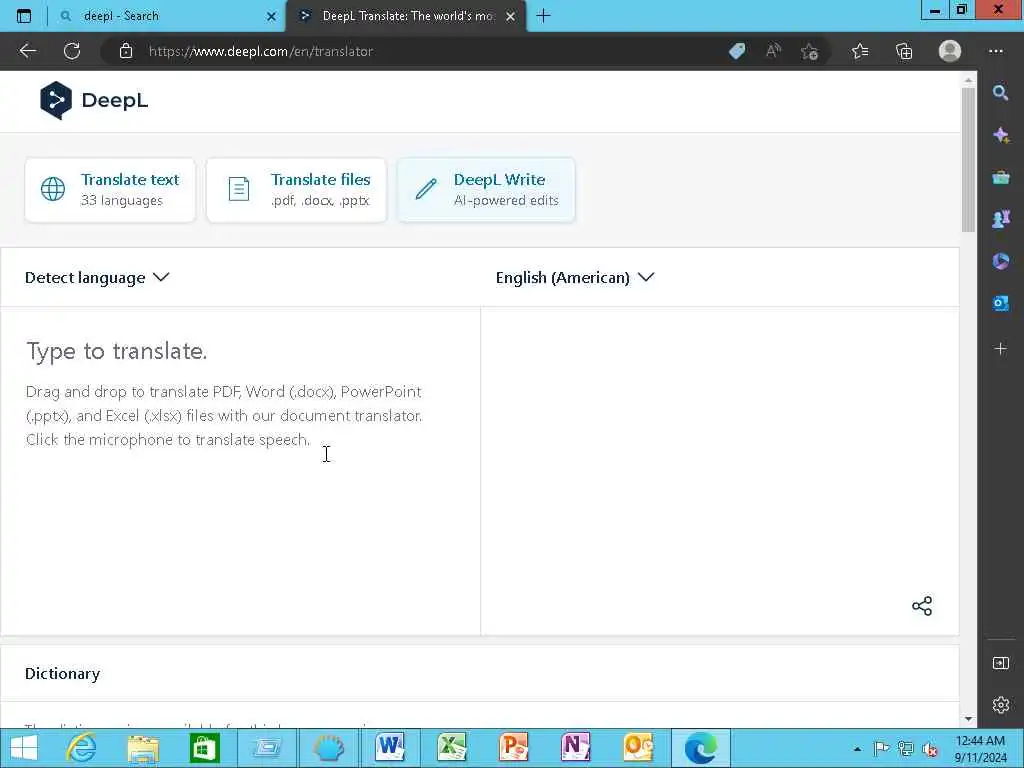The height and width of the screenshot is (768, 1024).
Task: Add sidebar app plus icon
Action: click(x=1000, y=349)
